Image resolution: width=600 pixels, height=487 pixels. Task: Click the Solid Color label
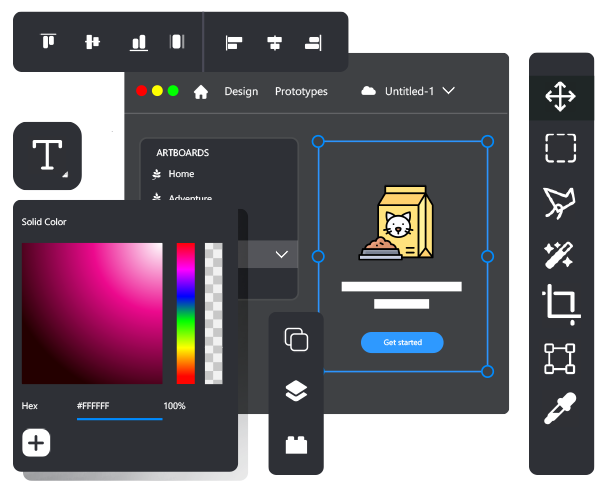pos(44,222)
